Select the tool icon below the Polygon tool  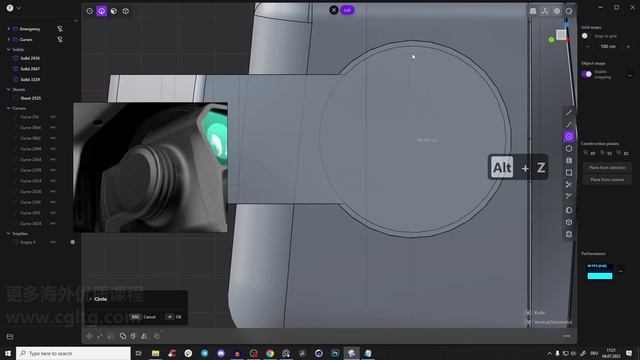coord(569,160)
